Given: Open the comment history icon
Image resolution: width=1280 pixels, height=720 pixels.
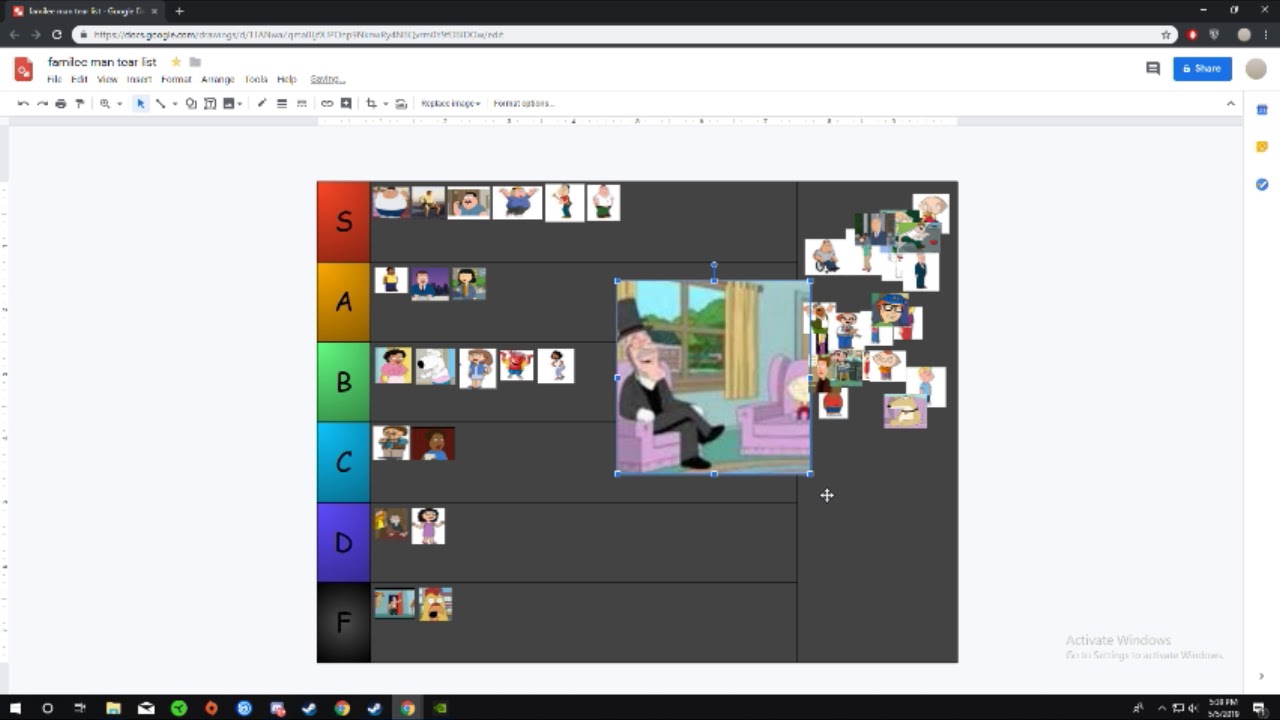Looking at the screenshot, I should 1153,68.
